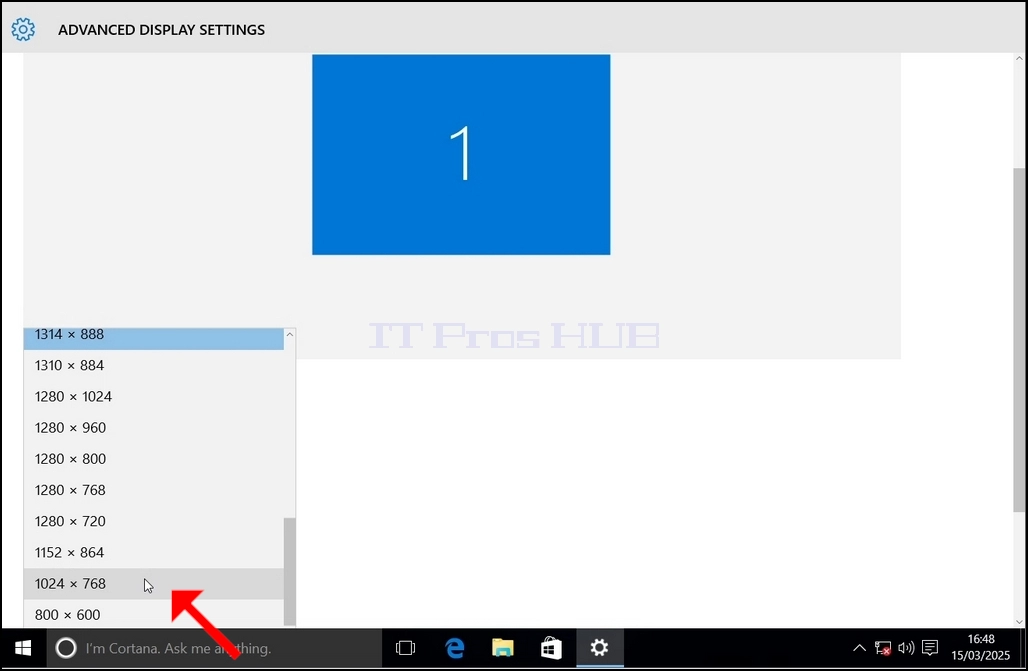1028x671 pixels.
Task: Open Task View from the taskbar
Action: pos(405,648)
